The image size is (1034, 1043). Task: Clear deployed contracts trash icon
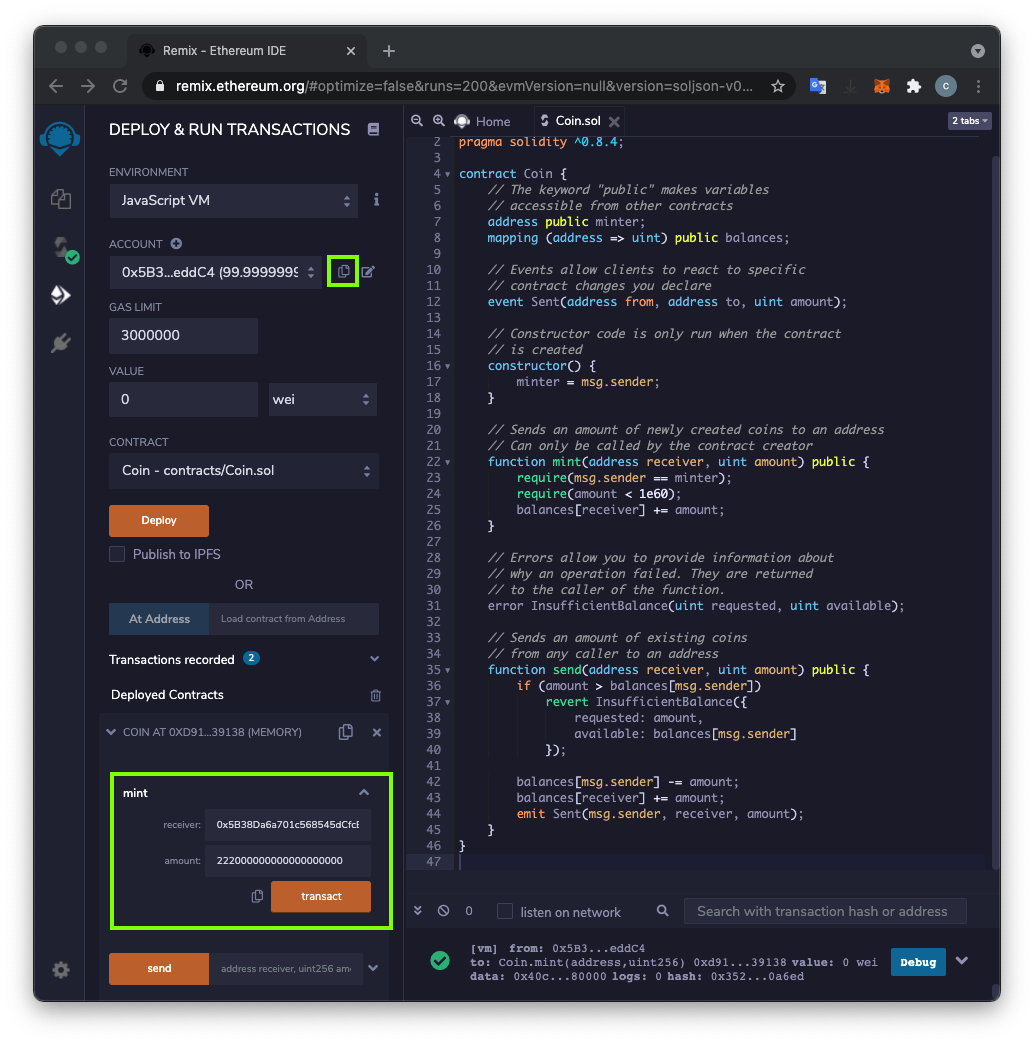375,695
